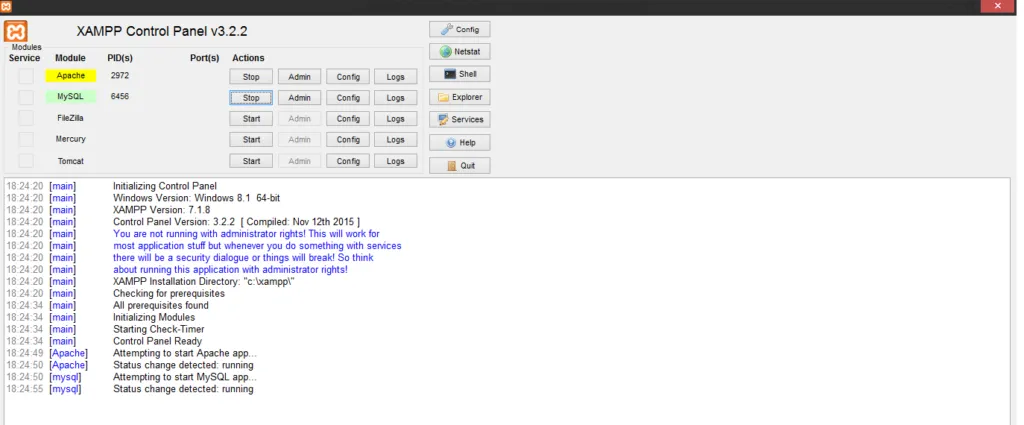View Apache Logs
This screenshot has width=1024, height=425.
[396, 76]
